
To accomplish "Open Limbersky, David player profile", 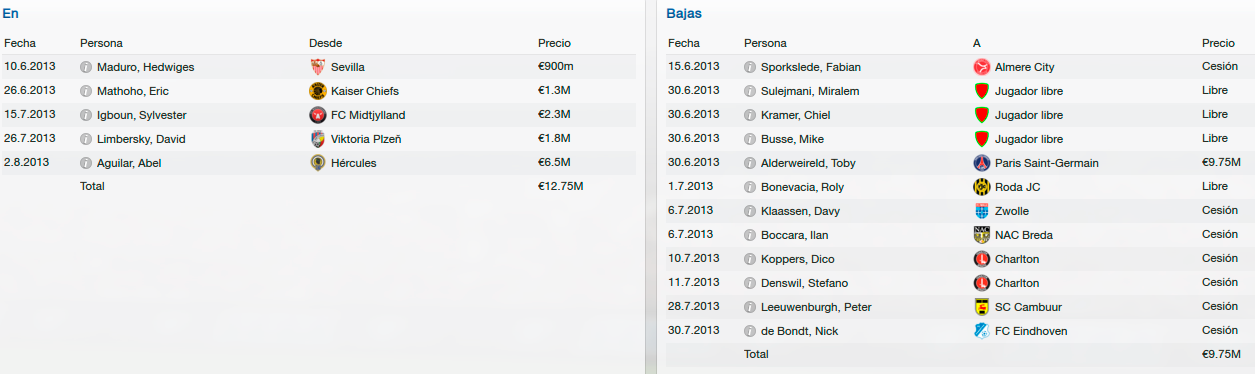I will coord(141,139).
